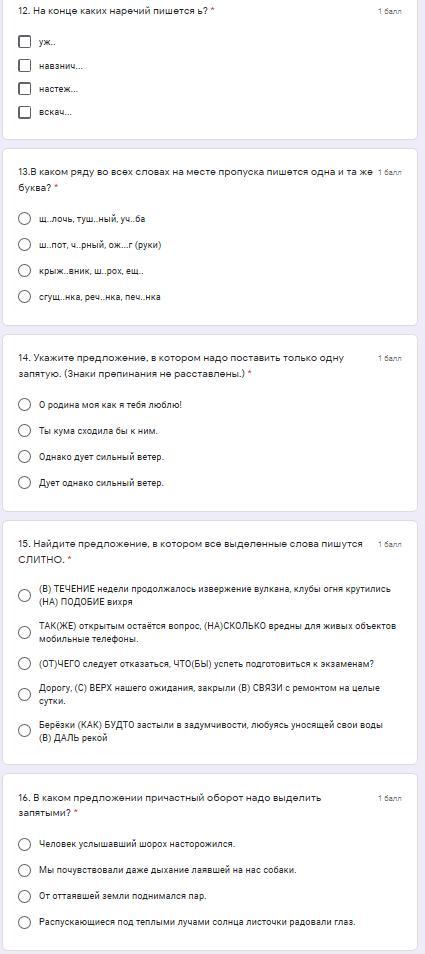
Task: Choose the 'ТАК(ЖЕ) открытым остаётся вопрос' option
Action: (x=24, y=632)
